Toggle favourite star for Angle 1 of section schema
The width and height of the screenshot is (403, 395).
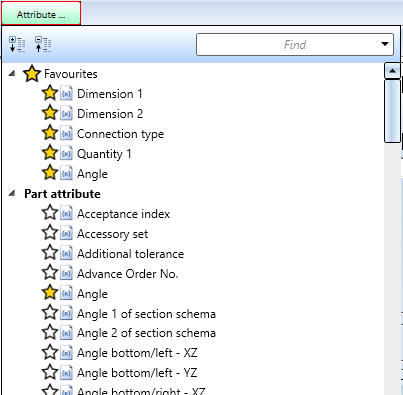coord(50,313)
